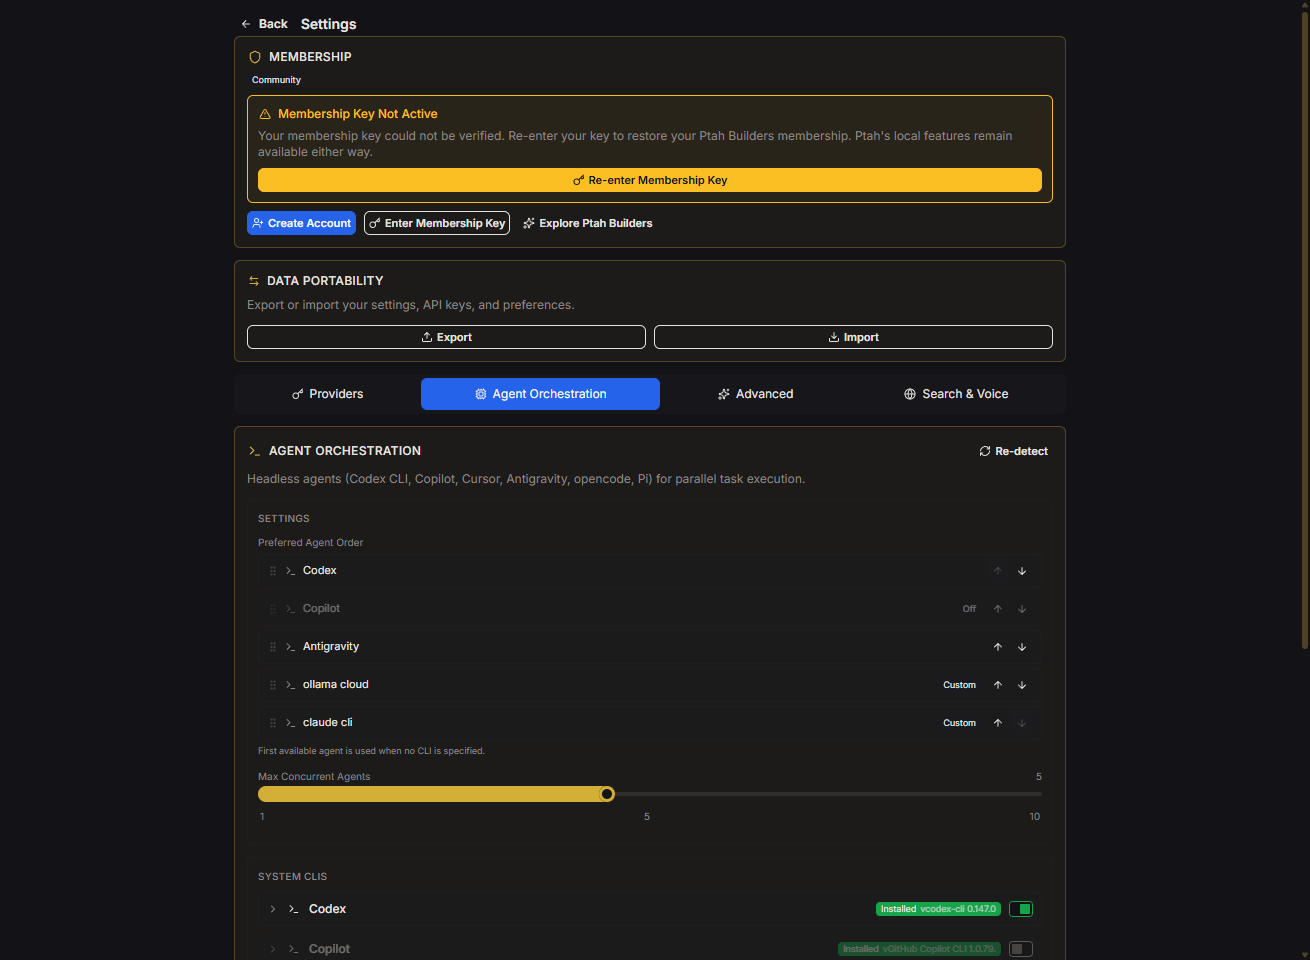Click the slider's 10 max label

click(x=1035, y=817)
